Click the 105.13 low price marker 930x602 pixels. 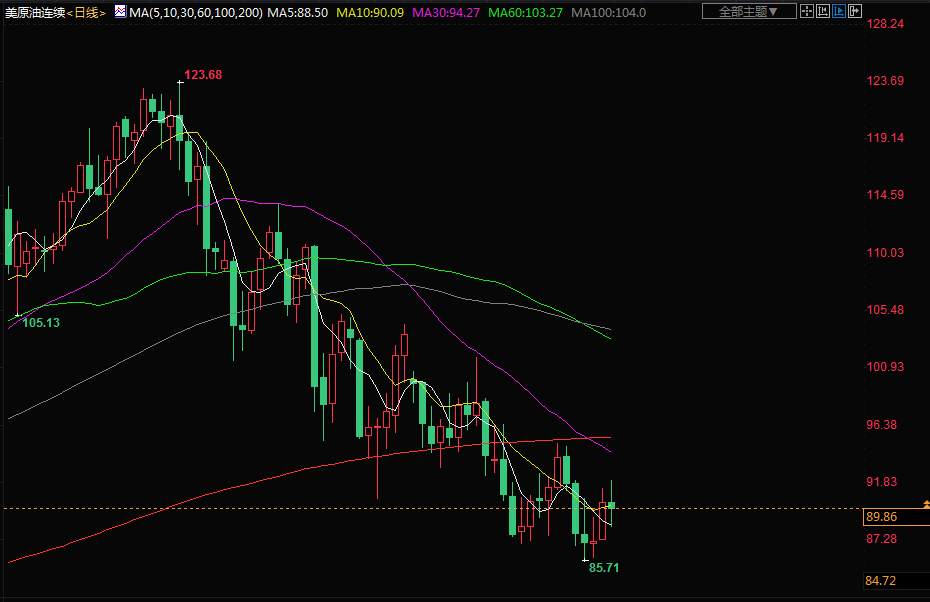click(41, 322)
